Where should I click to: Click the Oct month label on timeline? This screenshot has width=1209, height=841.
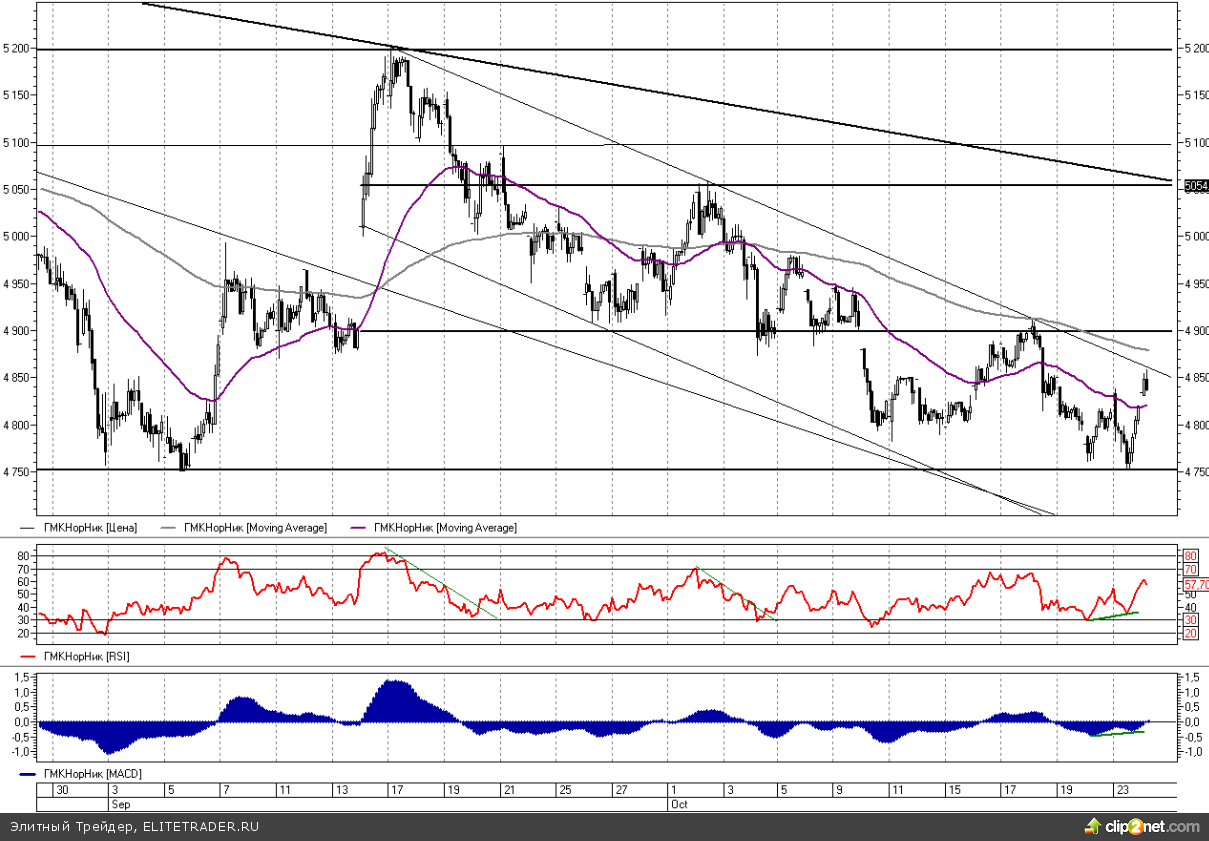677,803
